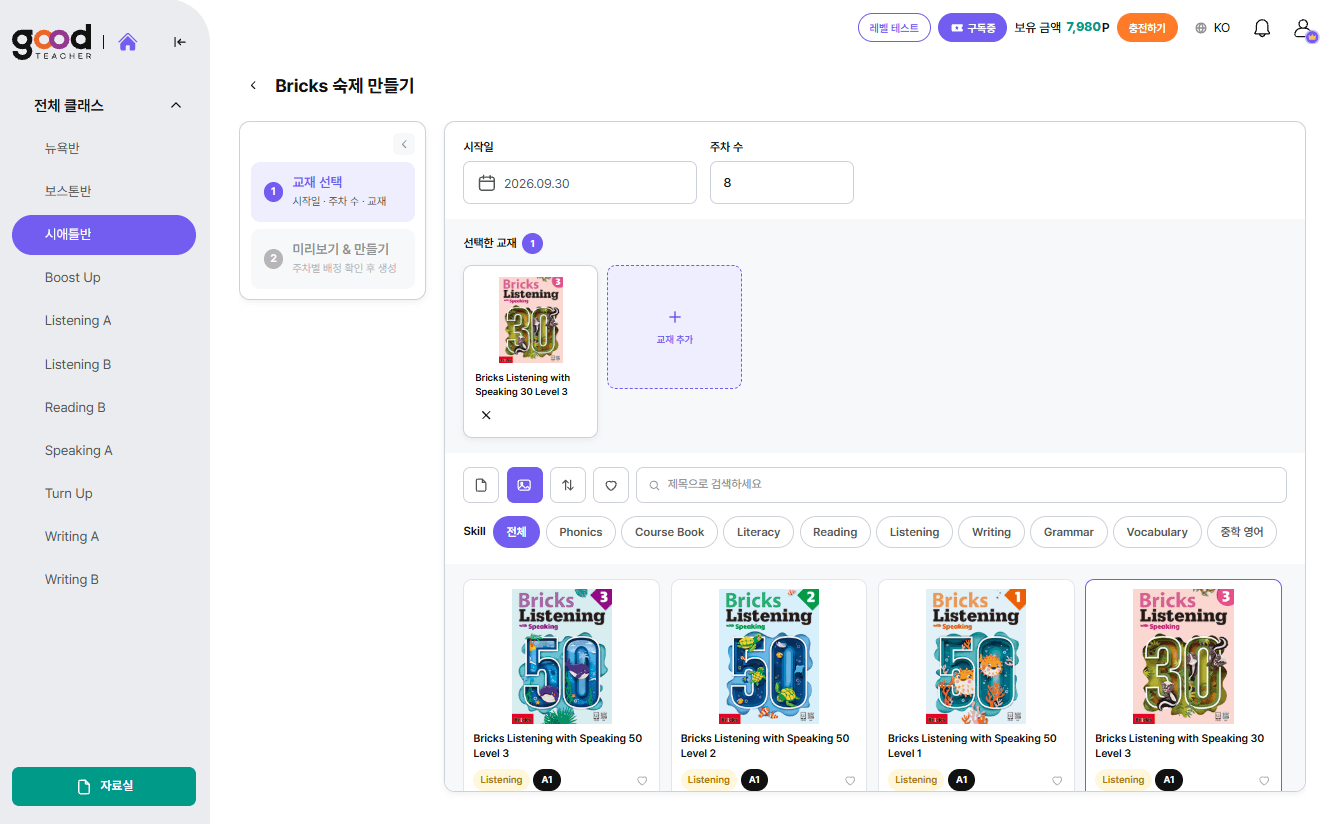Collapse the sidebar with the arrow-bar icon
The width and height of the screenshot is (1330, 824).
pos(180,42)
